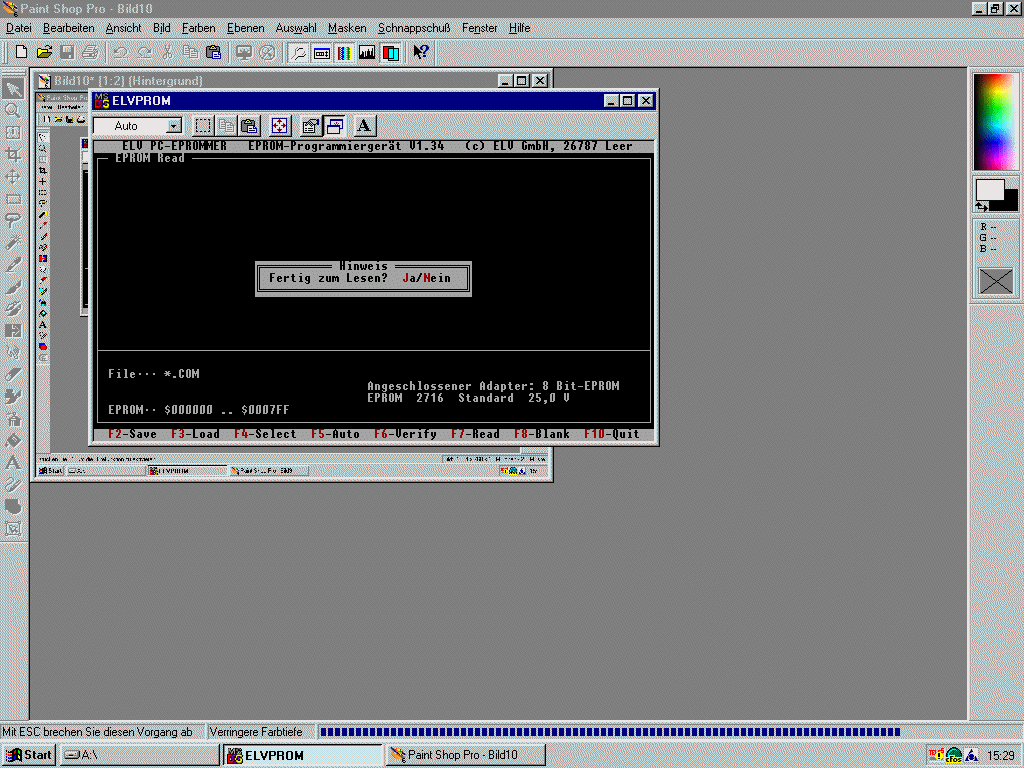The image size is (1024, 768).
Task: Open the Ebenen menu
Action: [x=246, y=28]
